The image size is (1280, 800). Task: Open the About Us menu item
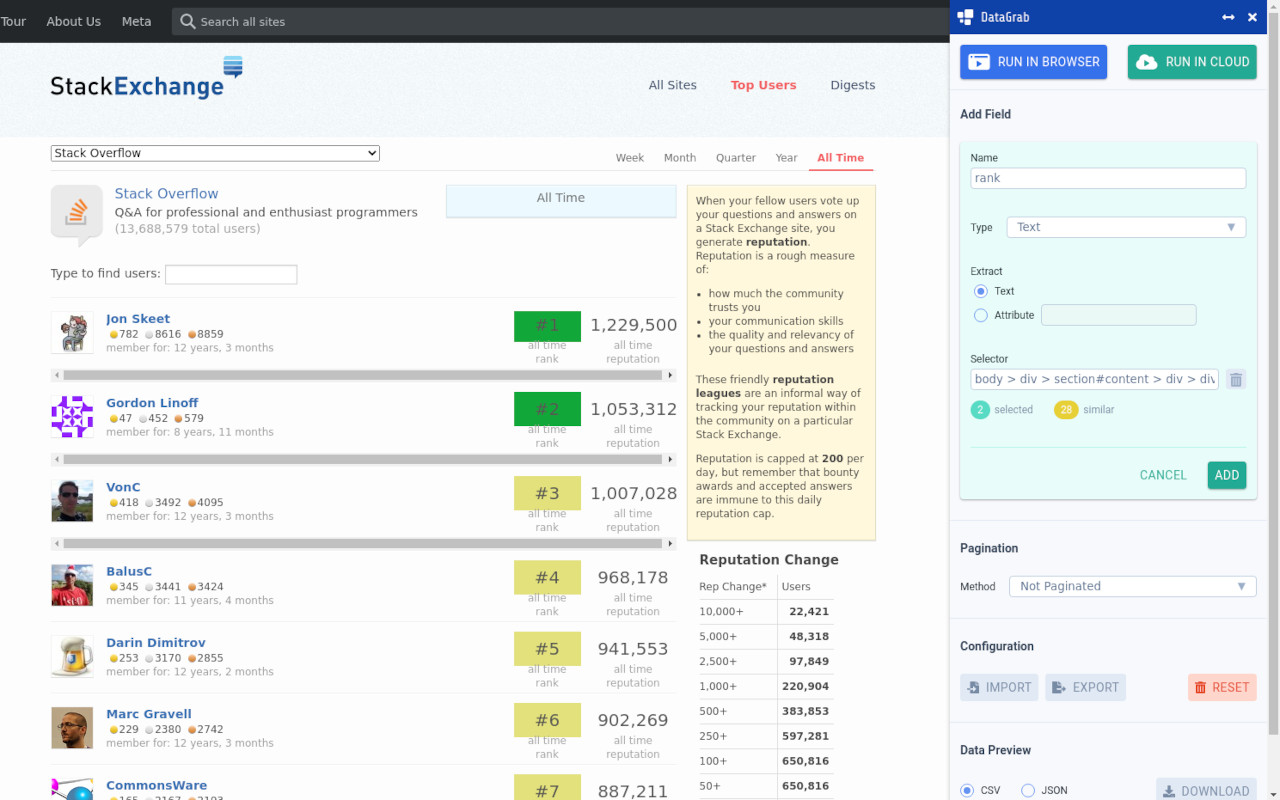pyautogui.click(x=74, y=21)
